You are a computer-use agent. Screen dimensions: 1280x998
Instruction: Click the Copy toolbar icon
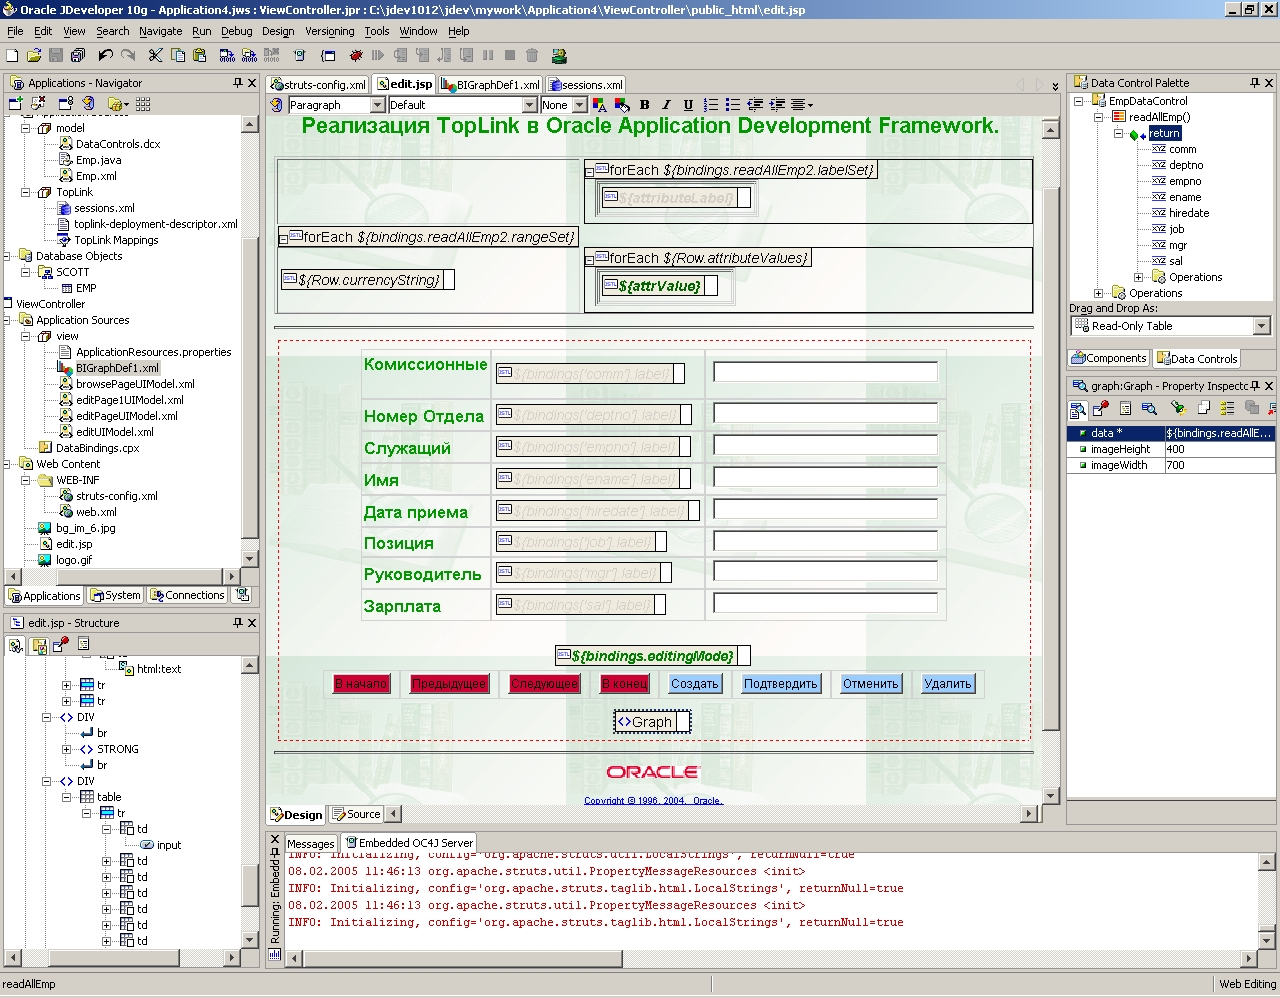(177, 56)
